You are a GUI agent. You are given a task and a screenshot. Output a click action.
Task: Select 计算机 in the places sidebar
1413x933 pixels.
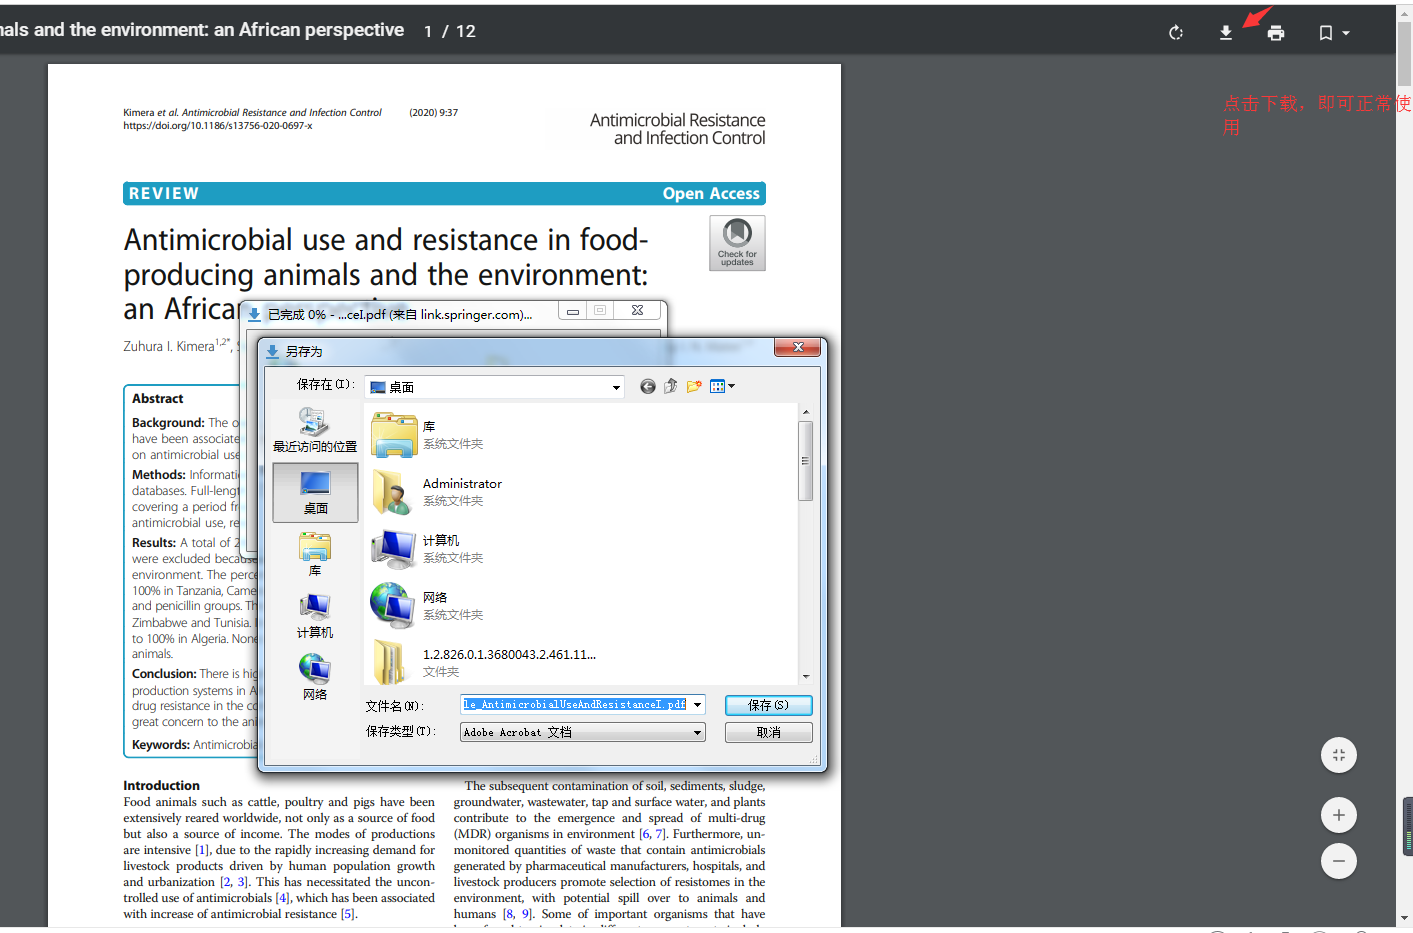315,616
